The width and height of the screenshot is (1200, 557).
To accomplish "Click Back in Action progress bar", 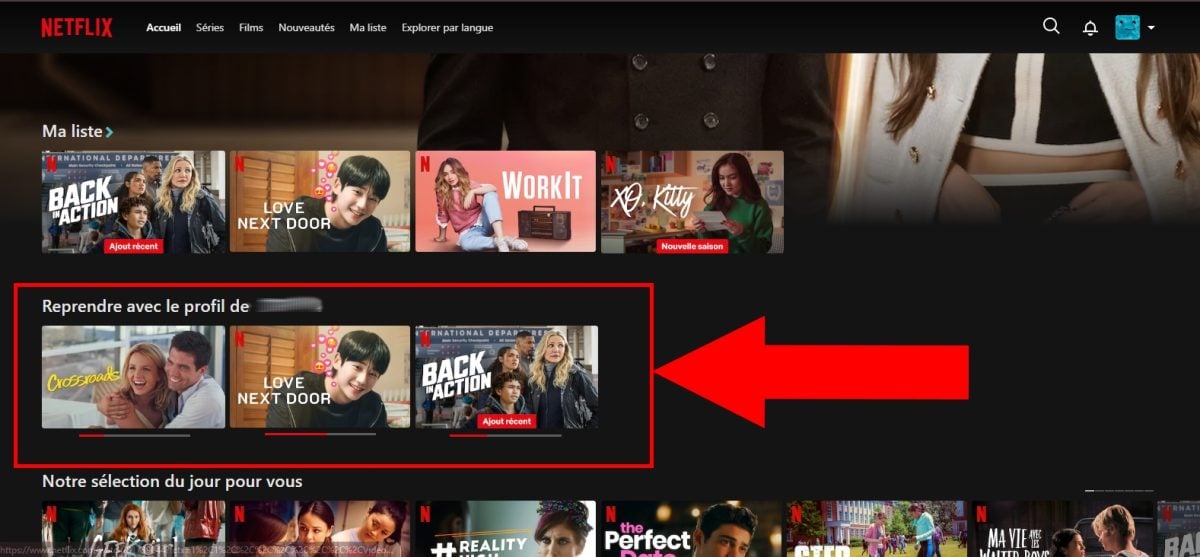I will coord(506,435).
